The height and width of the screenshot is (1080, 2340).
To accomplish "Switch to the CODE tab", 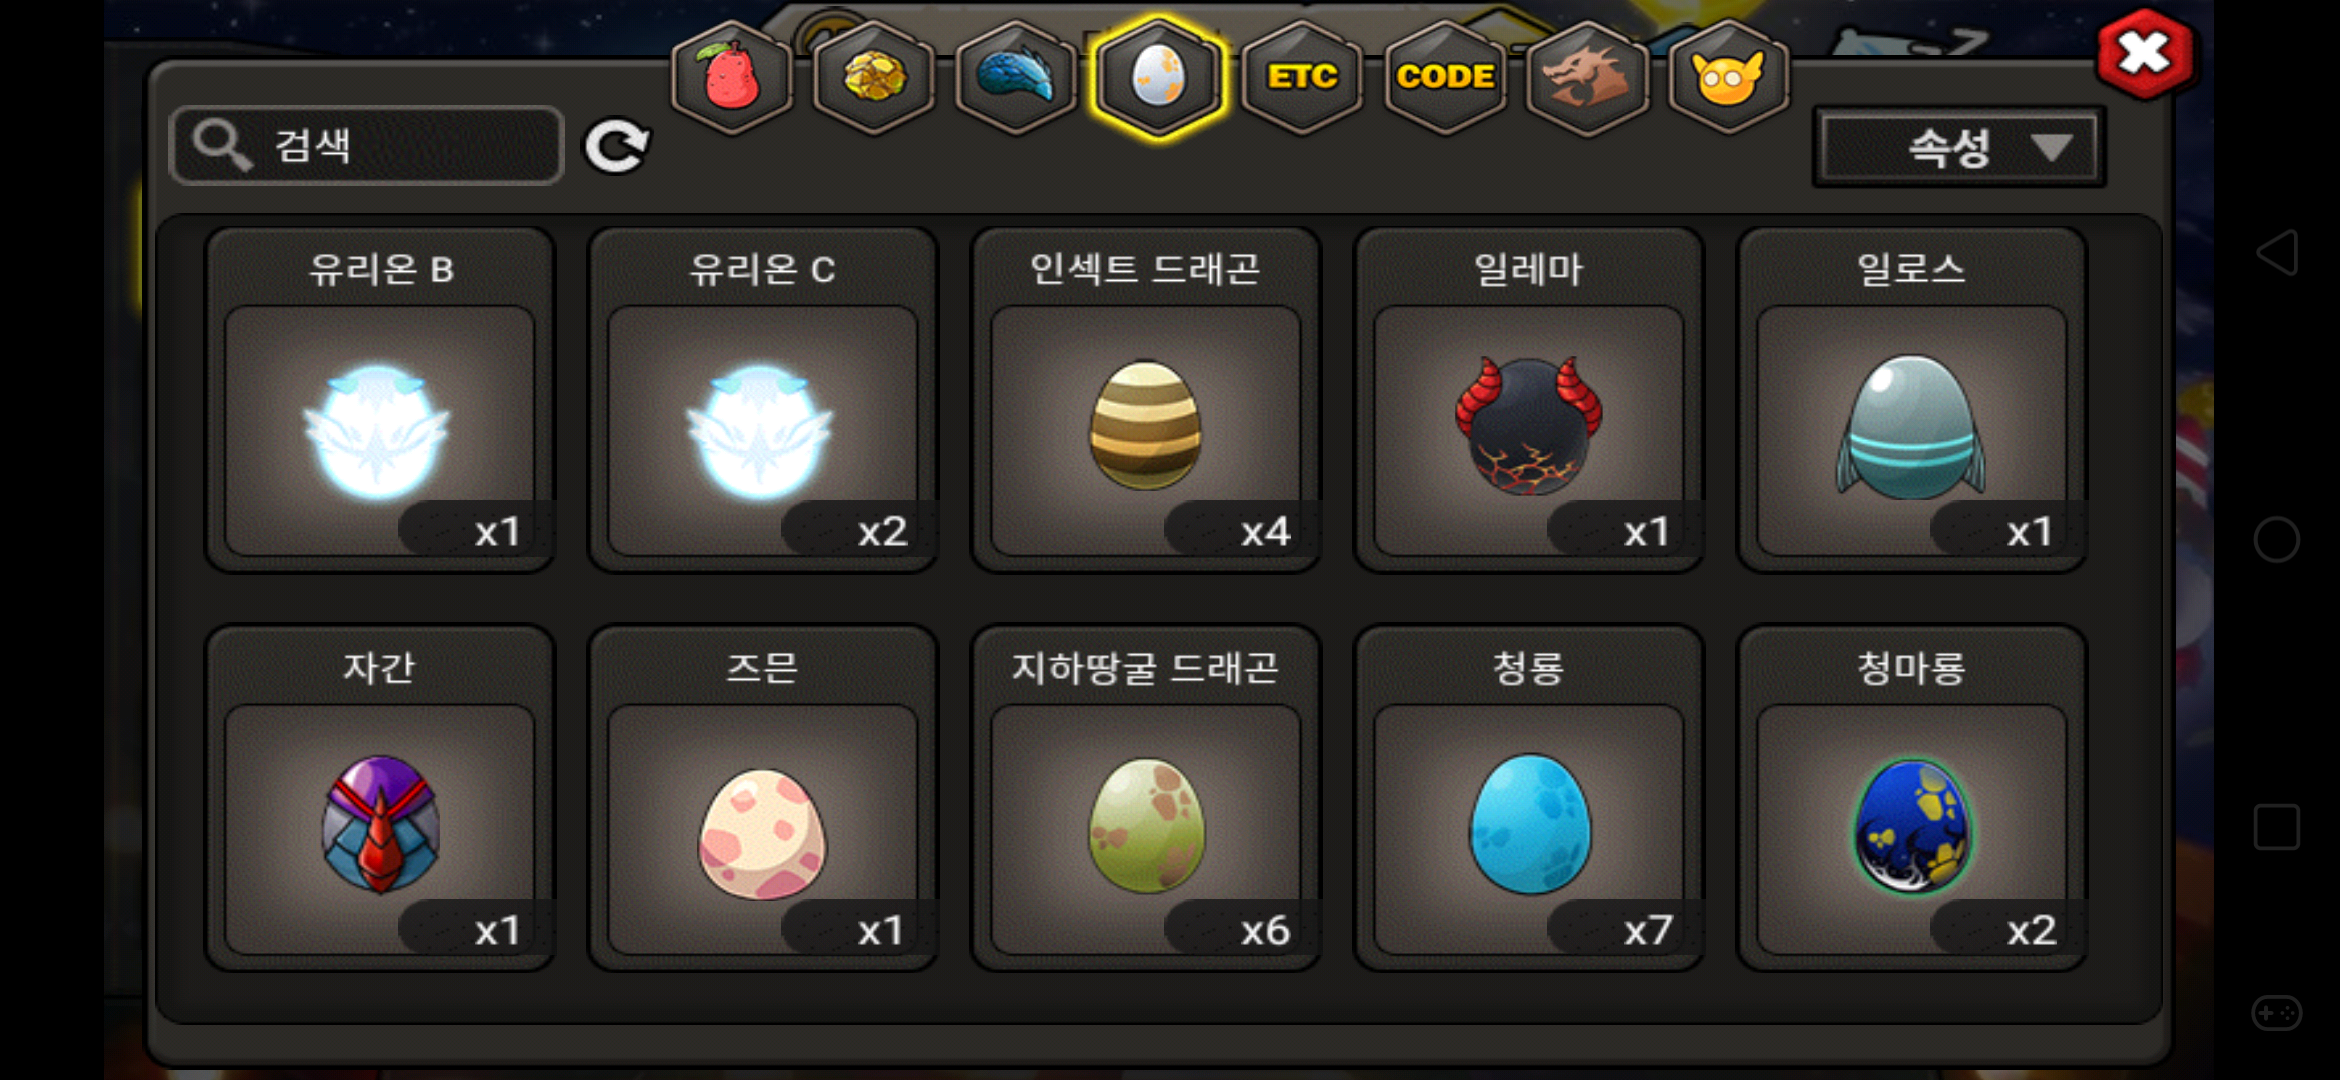I will 1445,77.
